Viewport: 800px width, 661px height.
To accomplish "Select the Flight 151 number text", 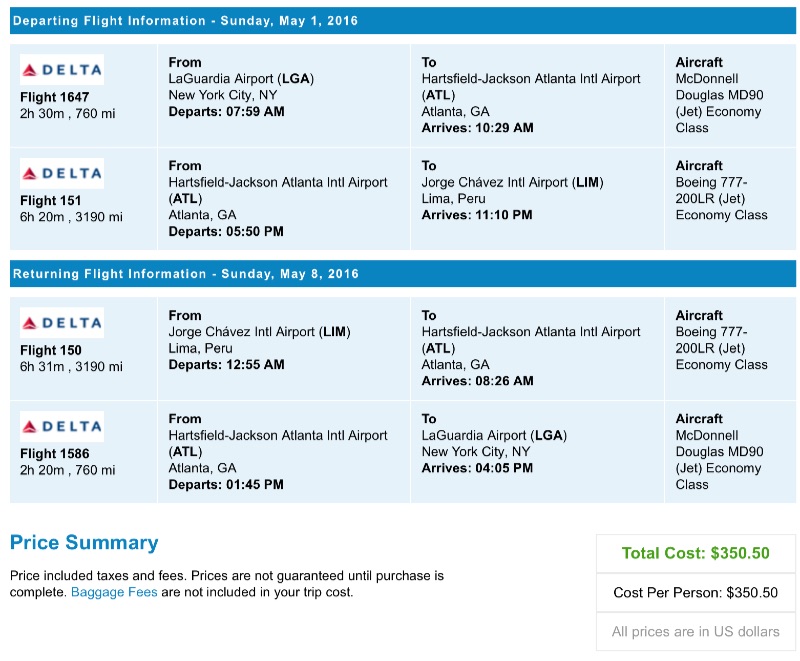I will click(x=51, y=201).
